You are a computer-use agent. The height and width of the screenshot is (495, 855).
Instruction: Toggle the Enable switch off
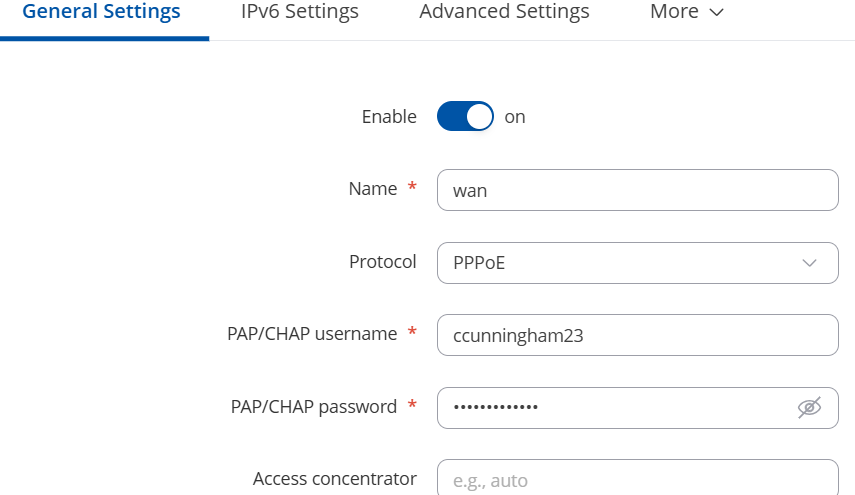click(465, 116)
